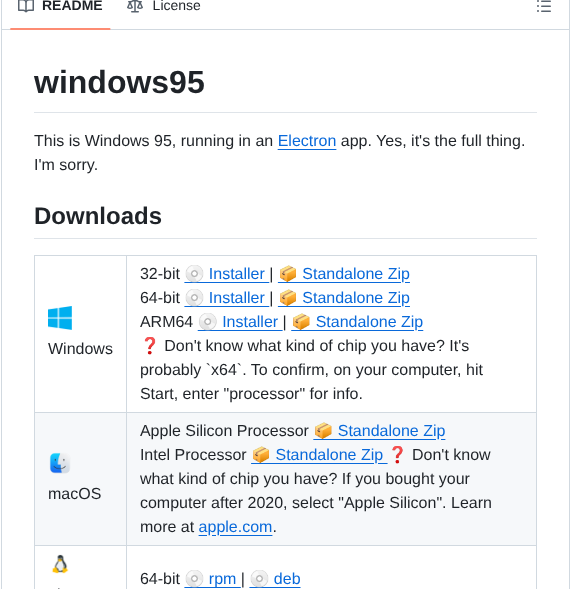Click the red question mark in macOS row
587x589 pixels.
(397, 455)
